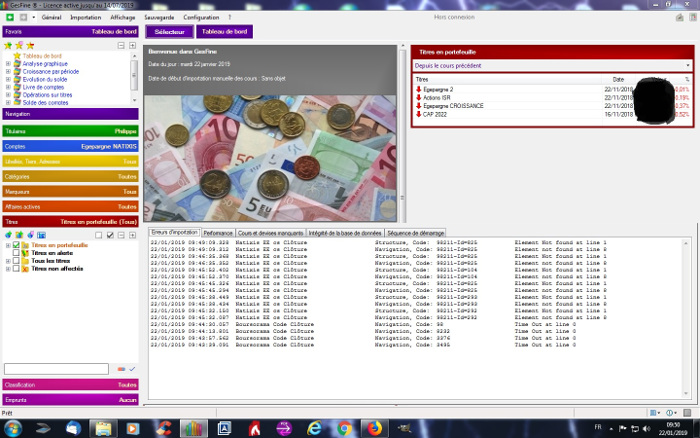Check the Titres en alerte checkbox

click(x=16, y=253)
